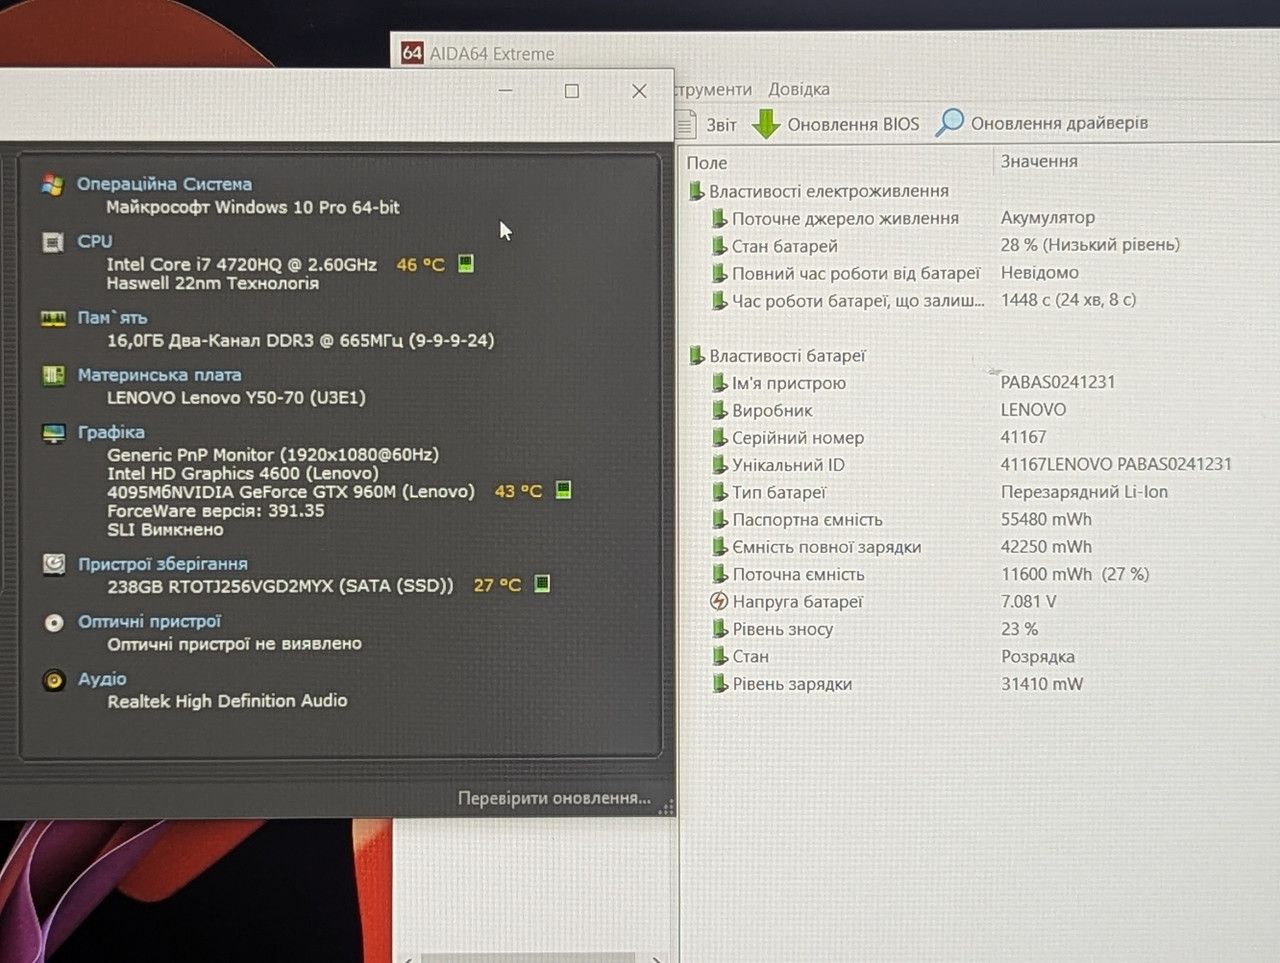Click the lightning icon beside Напруга батареї
1280x963 pixels.
(719, 602)
